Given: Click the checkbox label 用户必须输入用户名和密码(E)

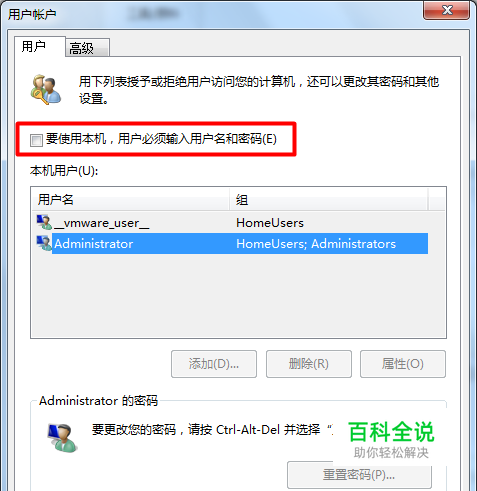Looking at the screenshot, I should click(x=197, y=139).
